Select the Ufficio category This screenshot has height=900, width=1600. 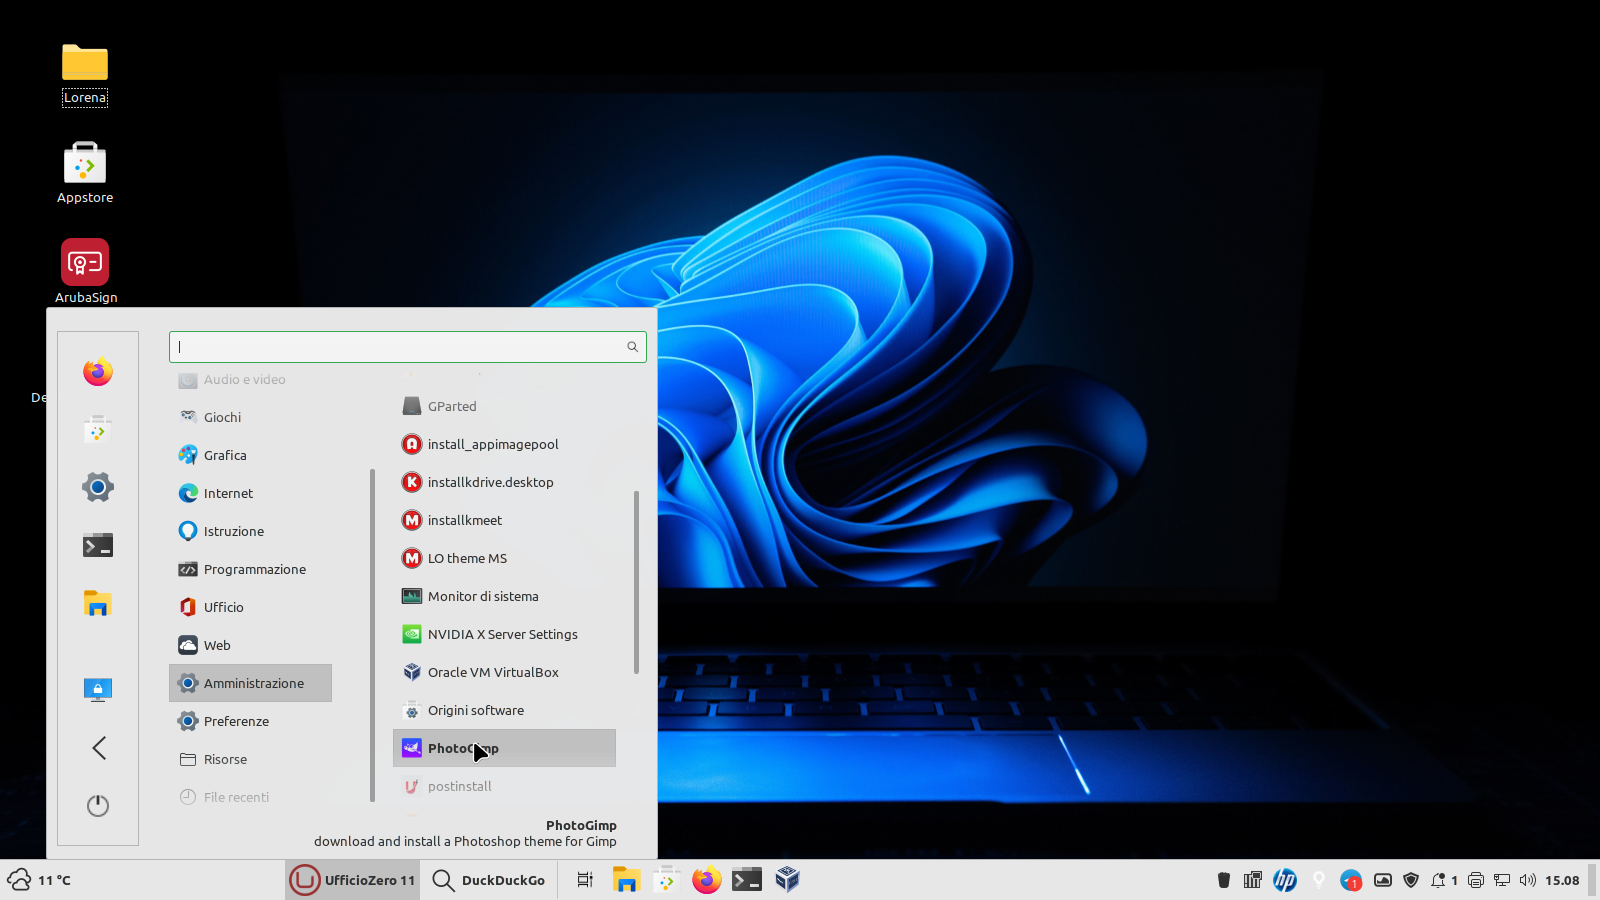pyautogui.click(x=250, y=607)
